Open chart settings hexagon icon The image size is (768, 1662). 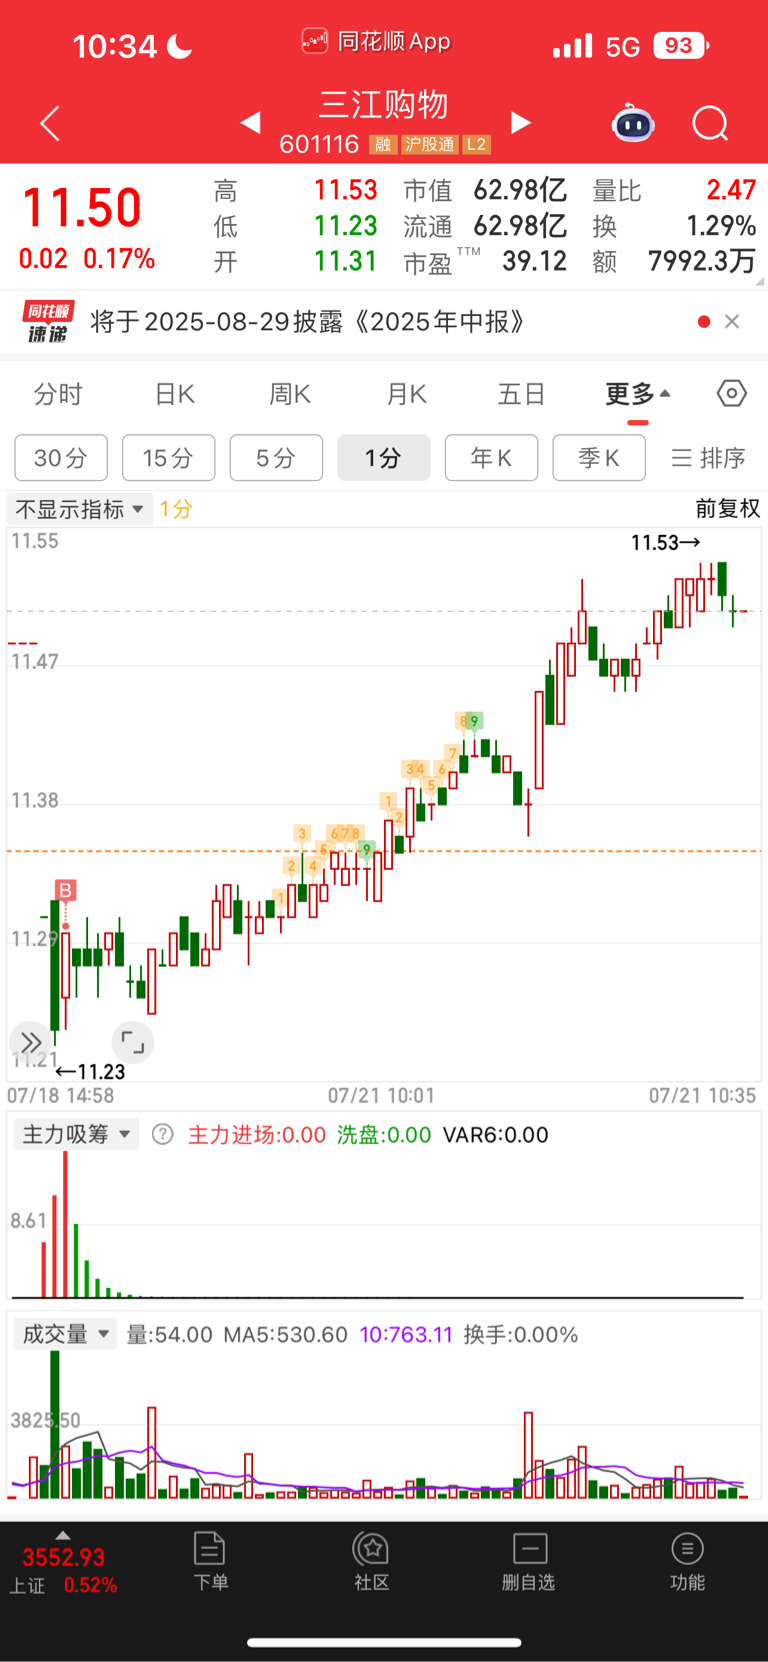(x=732, y=394)
